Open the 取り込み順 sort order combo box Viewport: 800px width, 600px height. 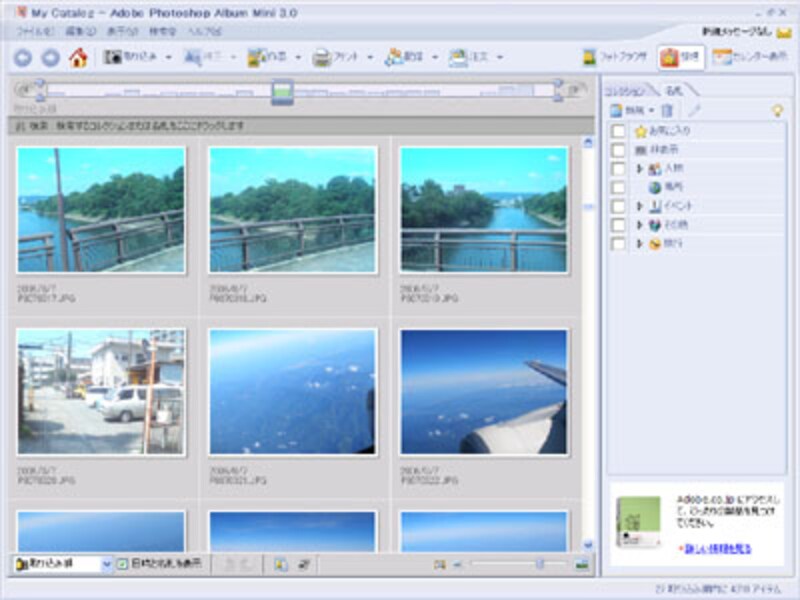[63, 564]
